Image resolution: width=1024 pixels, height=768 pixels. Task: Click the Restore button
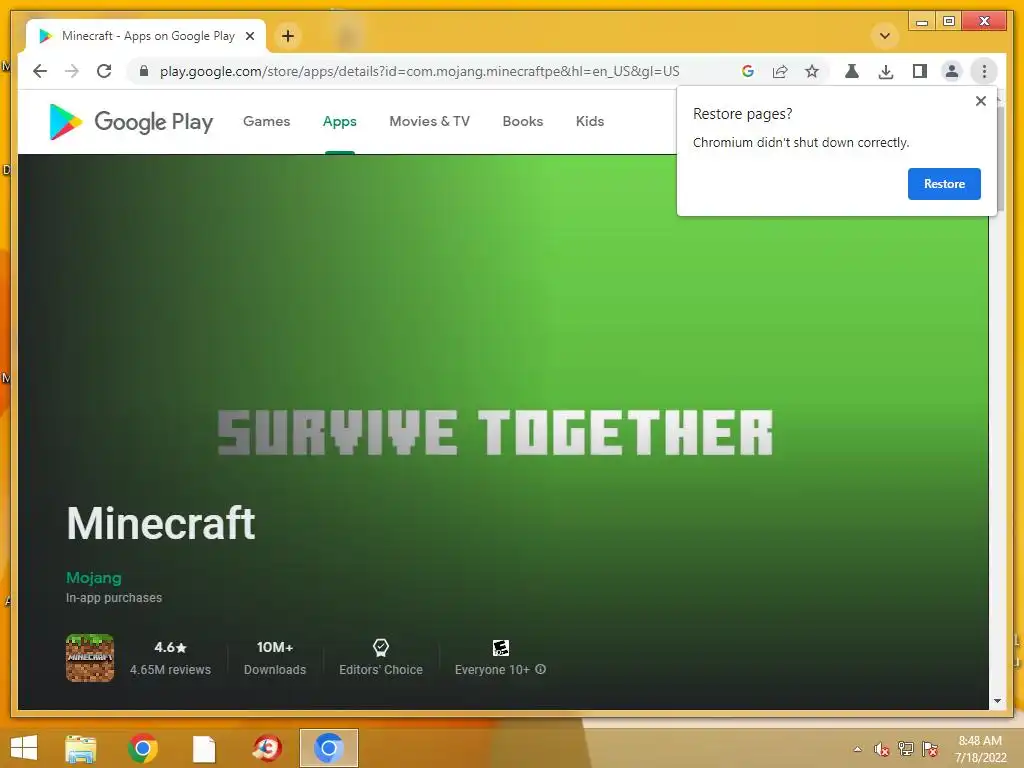tap(944, 184)
